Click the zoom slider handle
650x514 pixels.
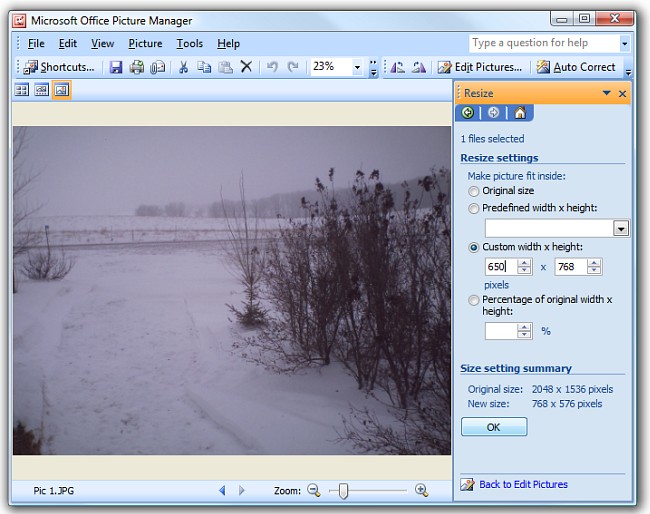point(343,491)
